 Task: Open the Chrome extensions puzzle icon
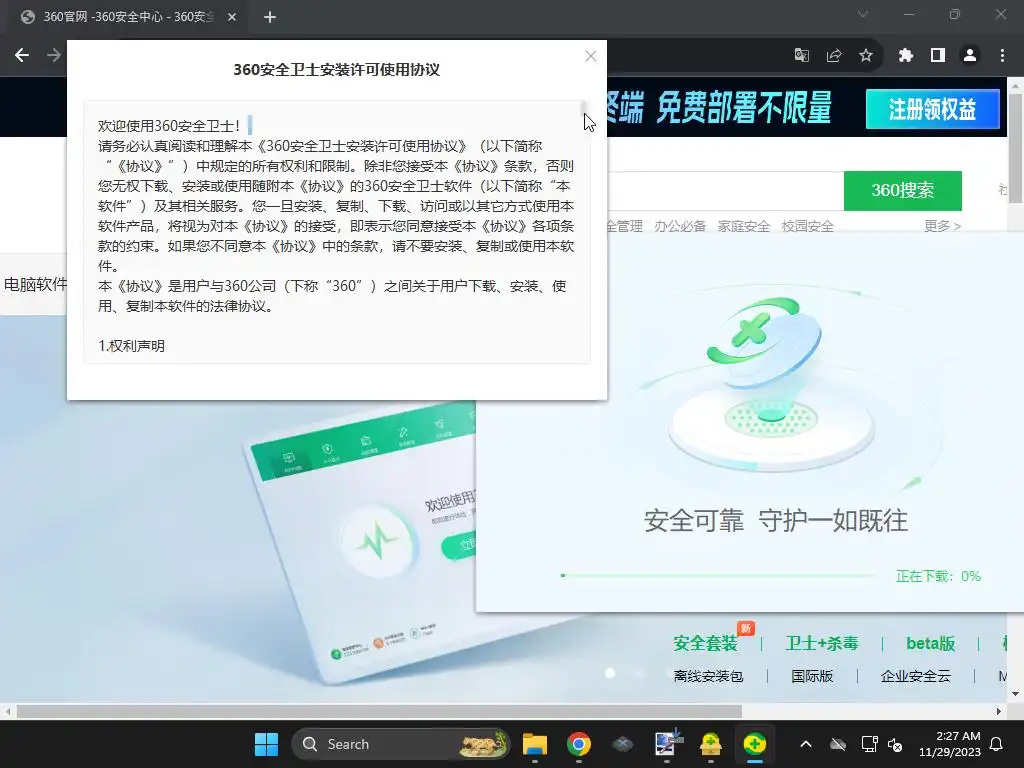[905, 56]
